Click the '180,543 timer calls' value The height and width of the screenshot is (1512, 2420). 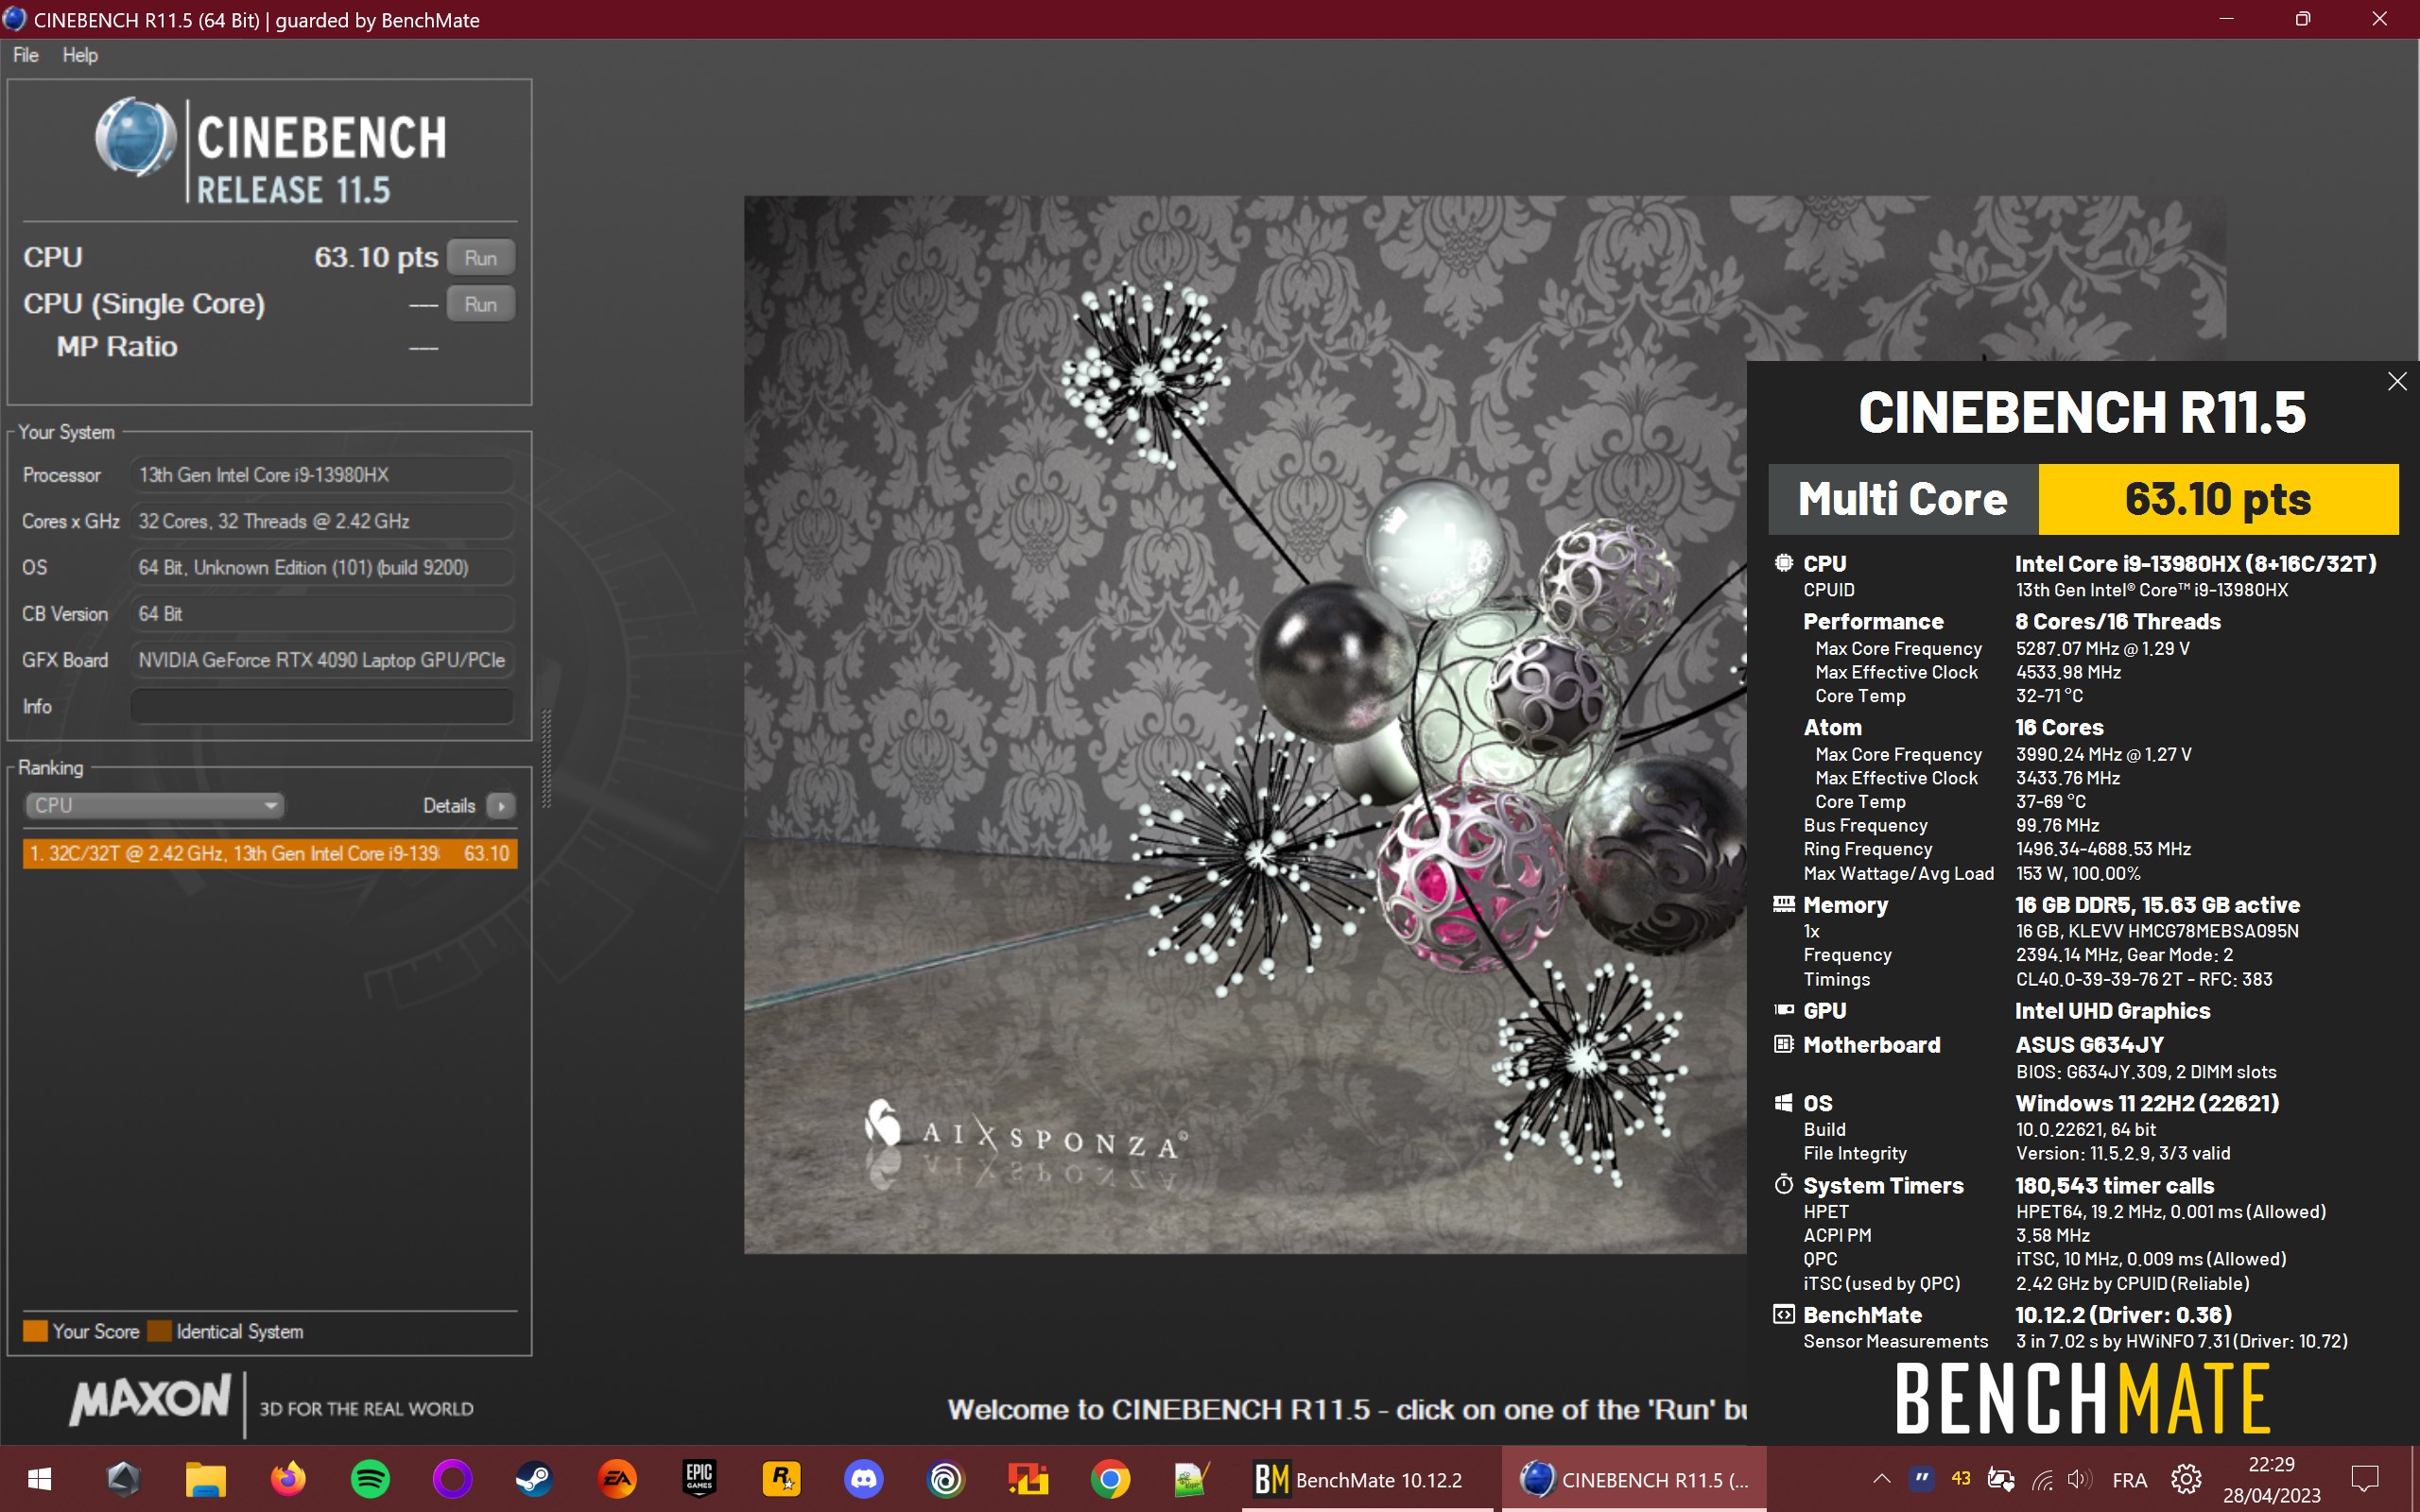[x=2114, y=1185]
